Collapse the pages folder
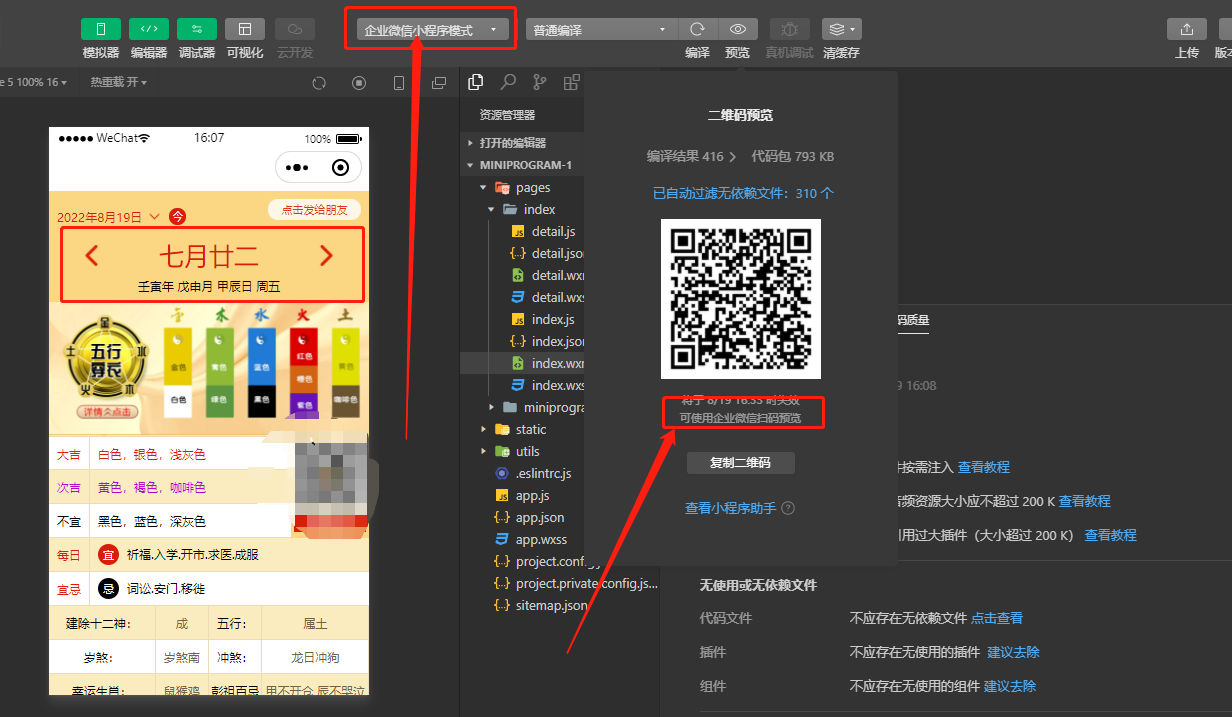Image resolution: width=1232 pixels, height=717 pixels. 523,187
